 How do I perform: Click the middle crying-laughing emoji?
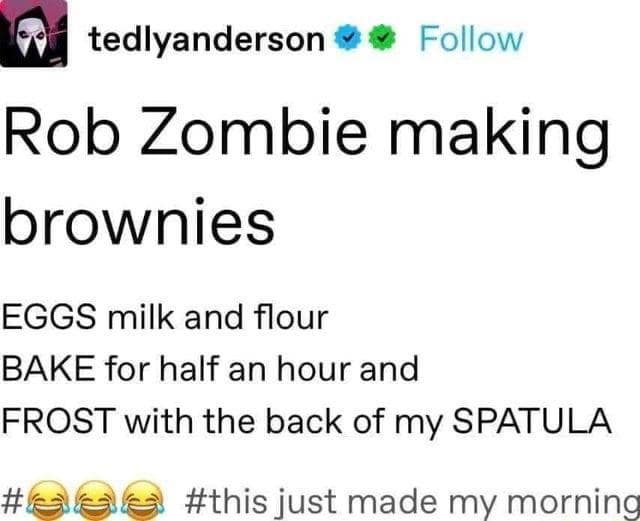pyautogui.click(x=96, y=501)
